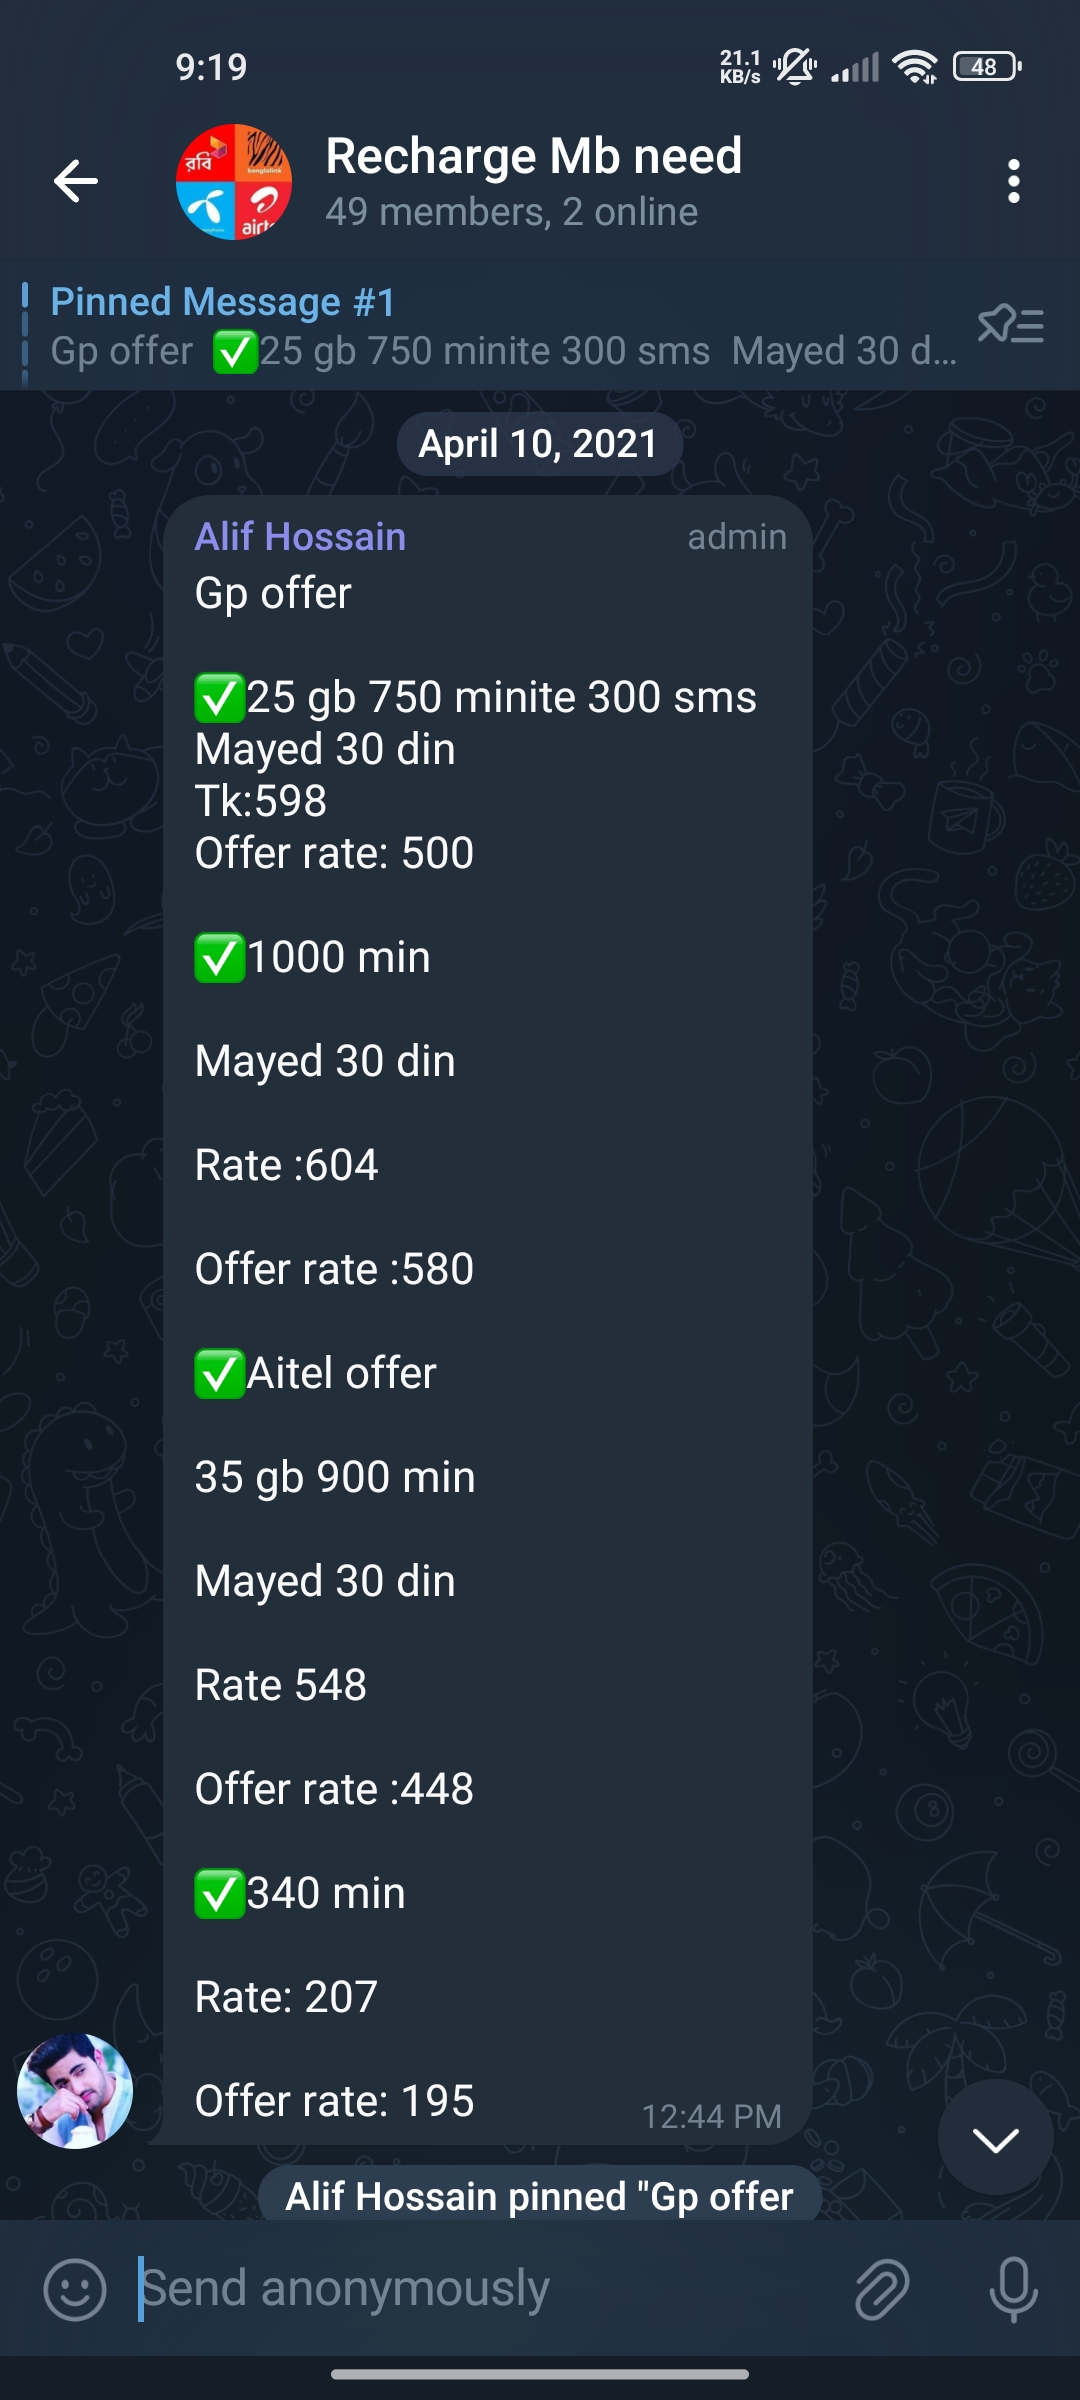Tap the April 10, 2021 date badge
This screenshot has height=2400, width=1080.
[539, 444]
